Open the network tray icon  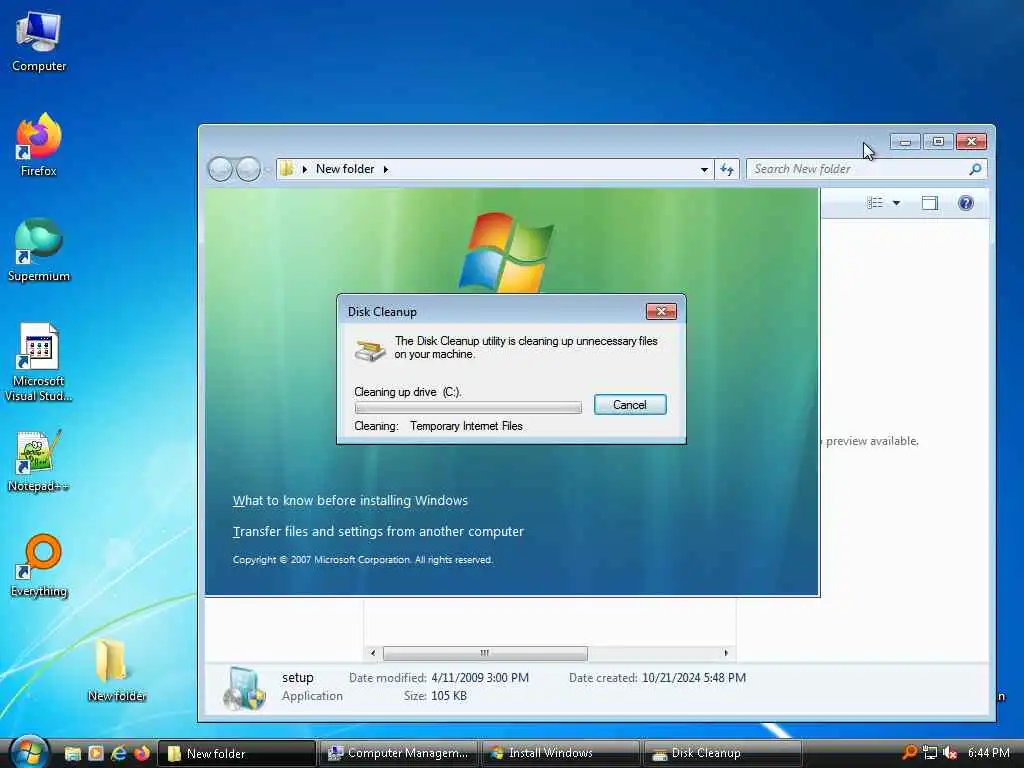pyautogui.click(x=930, y=753)
